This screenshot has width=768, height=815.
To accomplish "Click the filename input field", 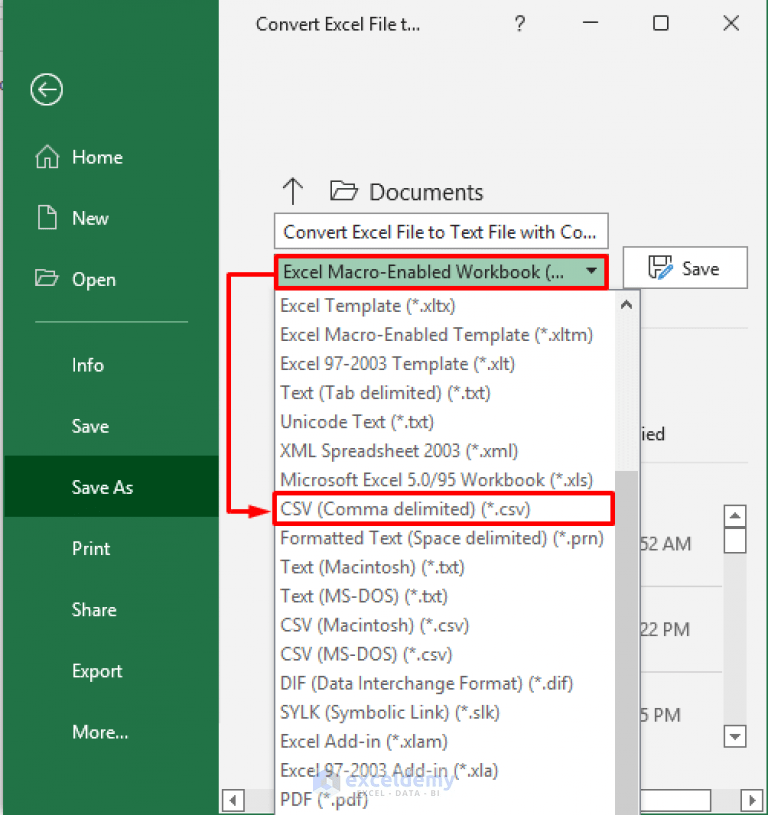I will tap(440, 231).
